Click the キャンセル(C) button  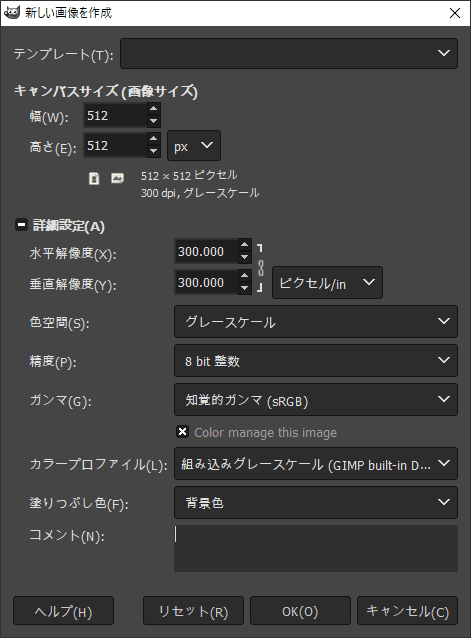(407, 611)
